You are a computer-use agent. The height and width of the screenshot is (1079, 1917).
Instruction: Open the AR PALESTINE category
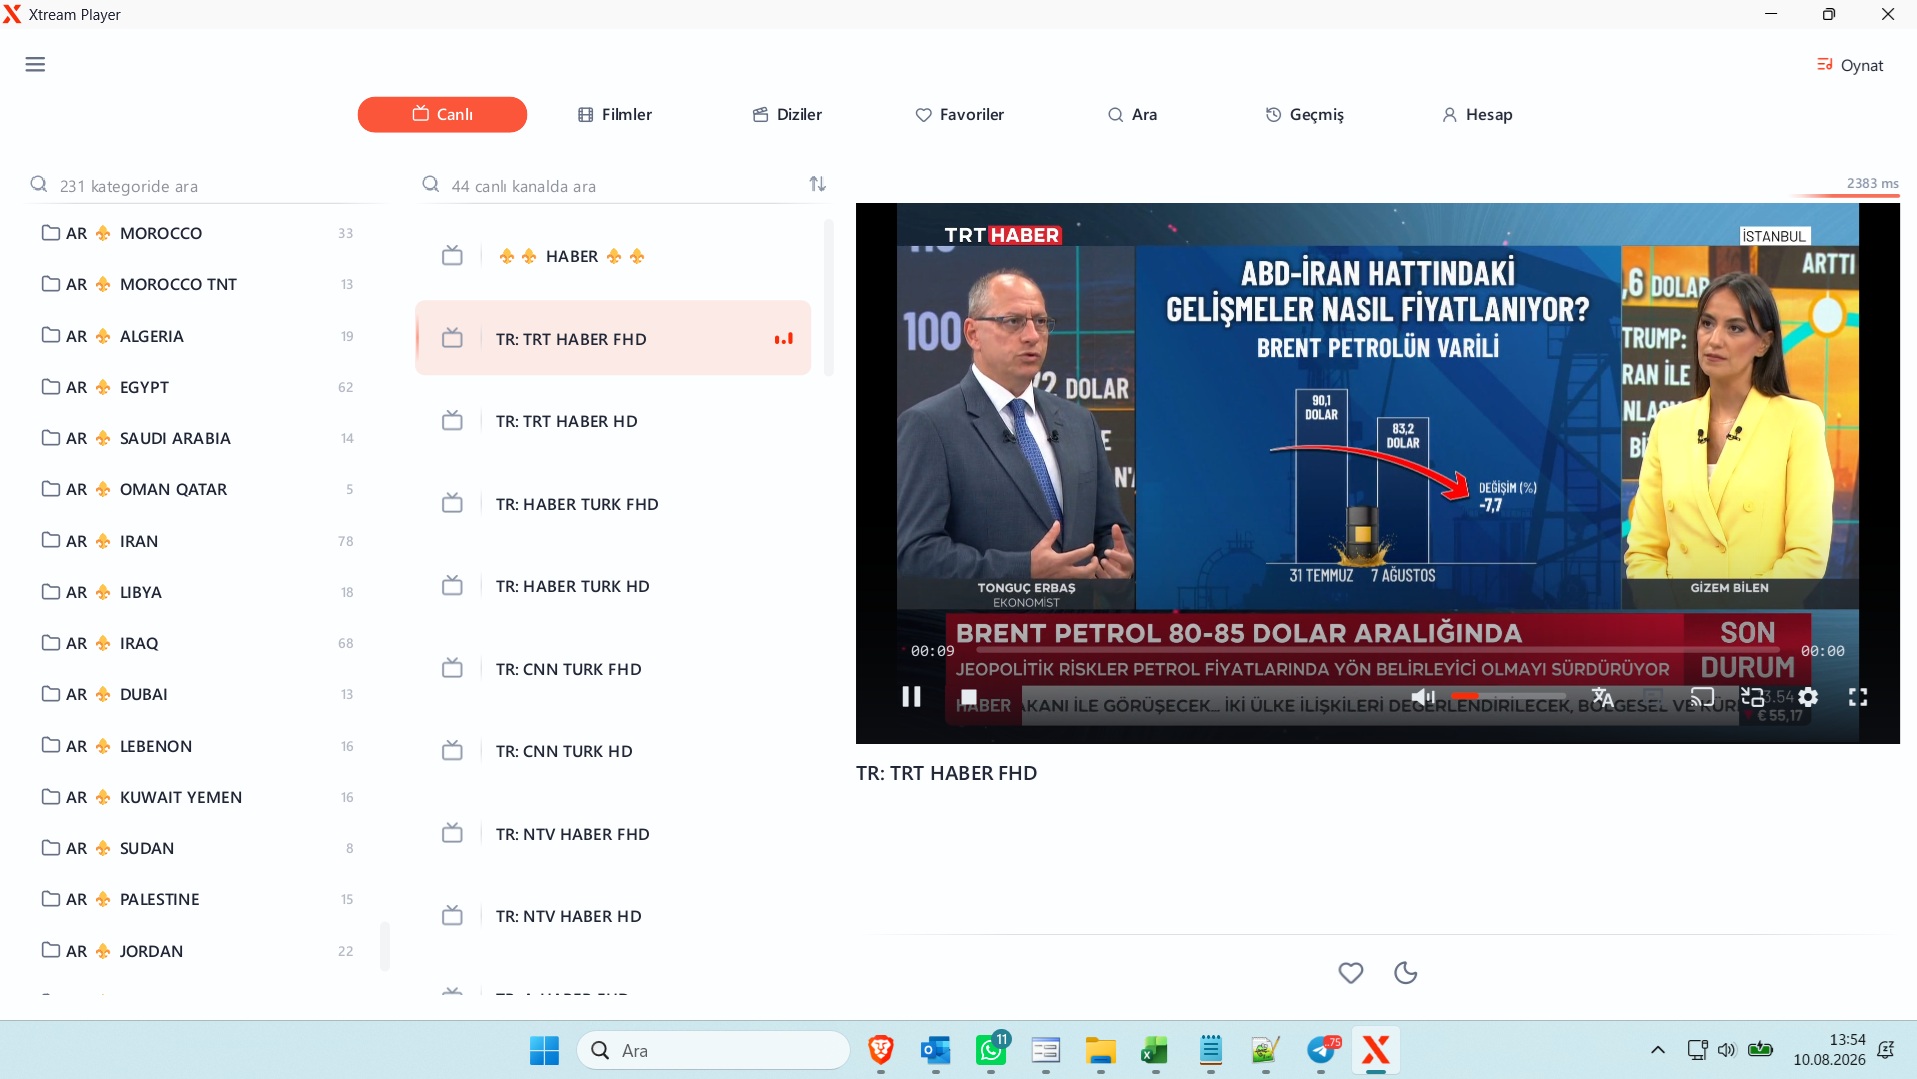click(x=198, y=899)
